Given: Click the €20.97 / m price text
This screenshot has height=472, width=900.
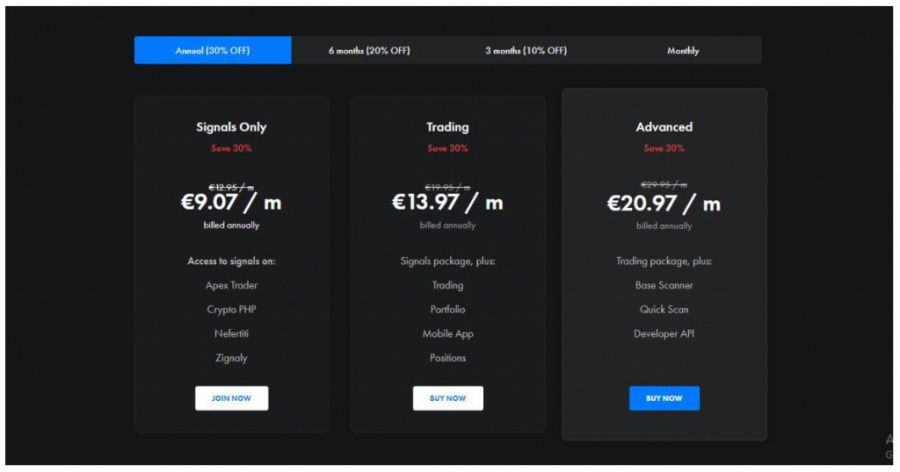Looking at the screenshot, I should pyautogui.click(x=664, y=203).
